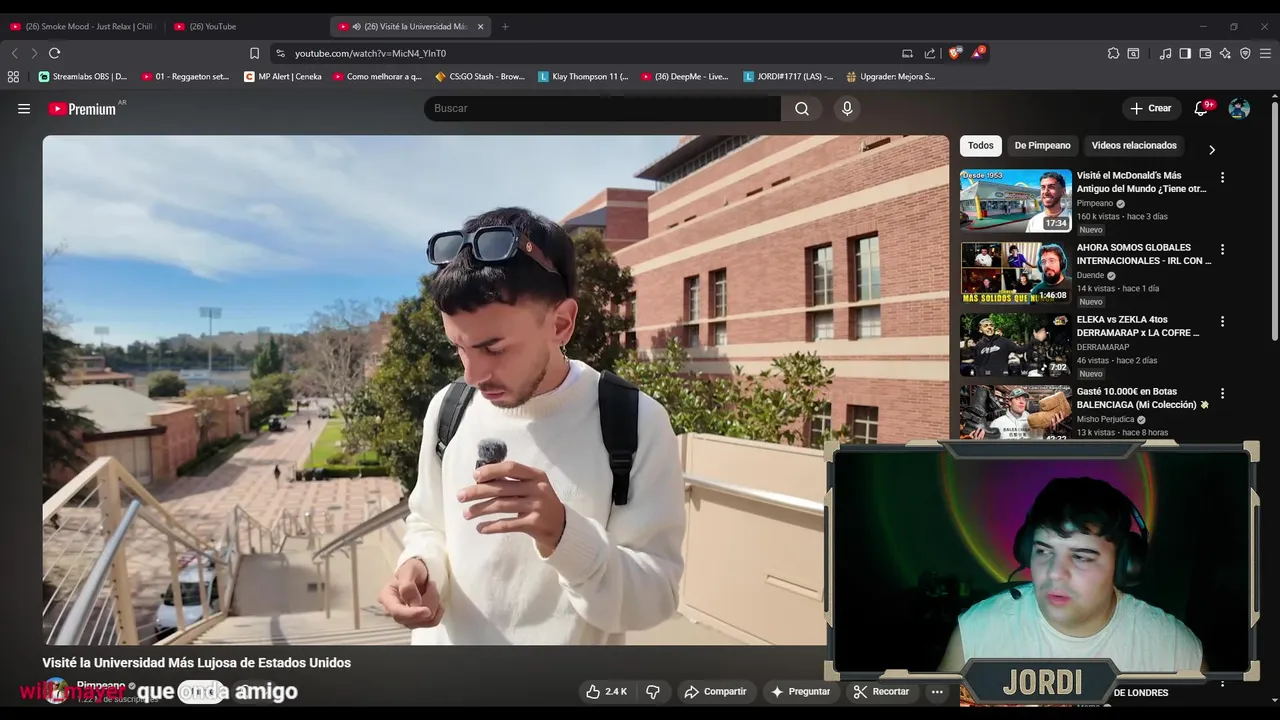1280x720 pixels.
Task: Open site settings icon in address bar
Action: click(280, 53)
